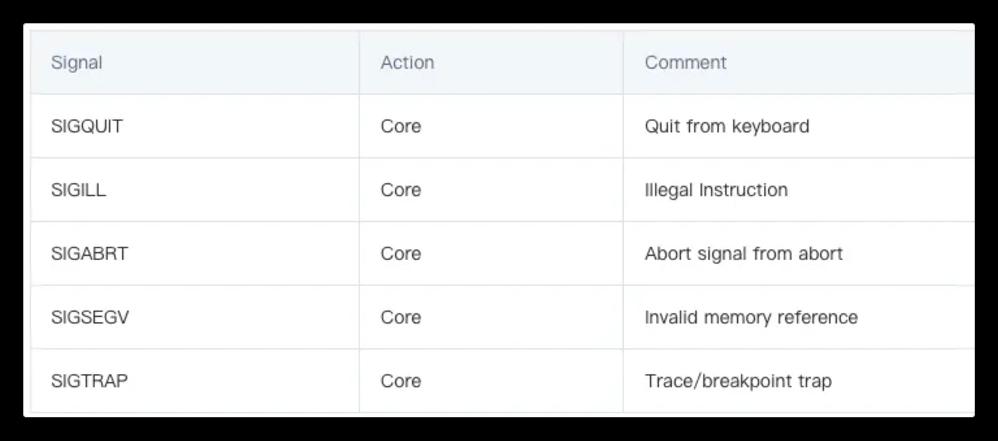The height and width of the screenshot is (441, 998).
Task: Click the Core action in SIGILL row
Action: [401, 190]
